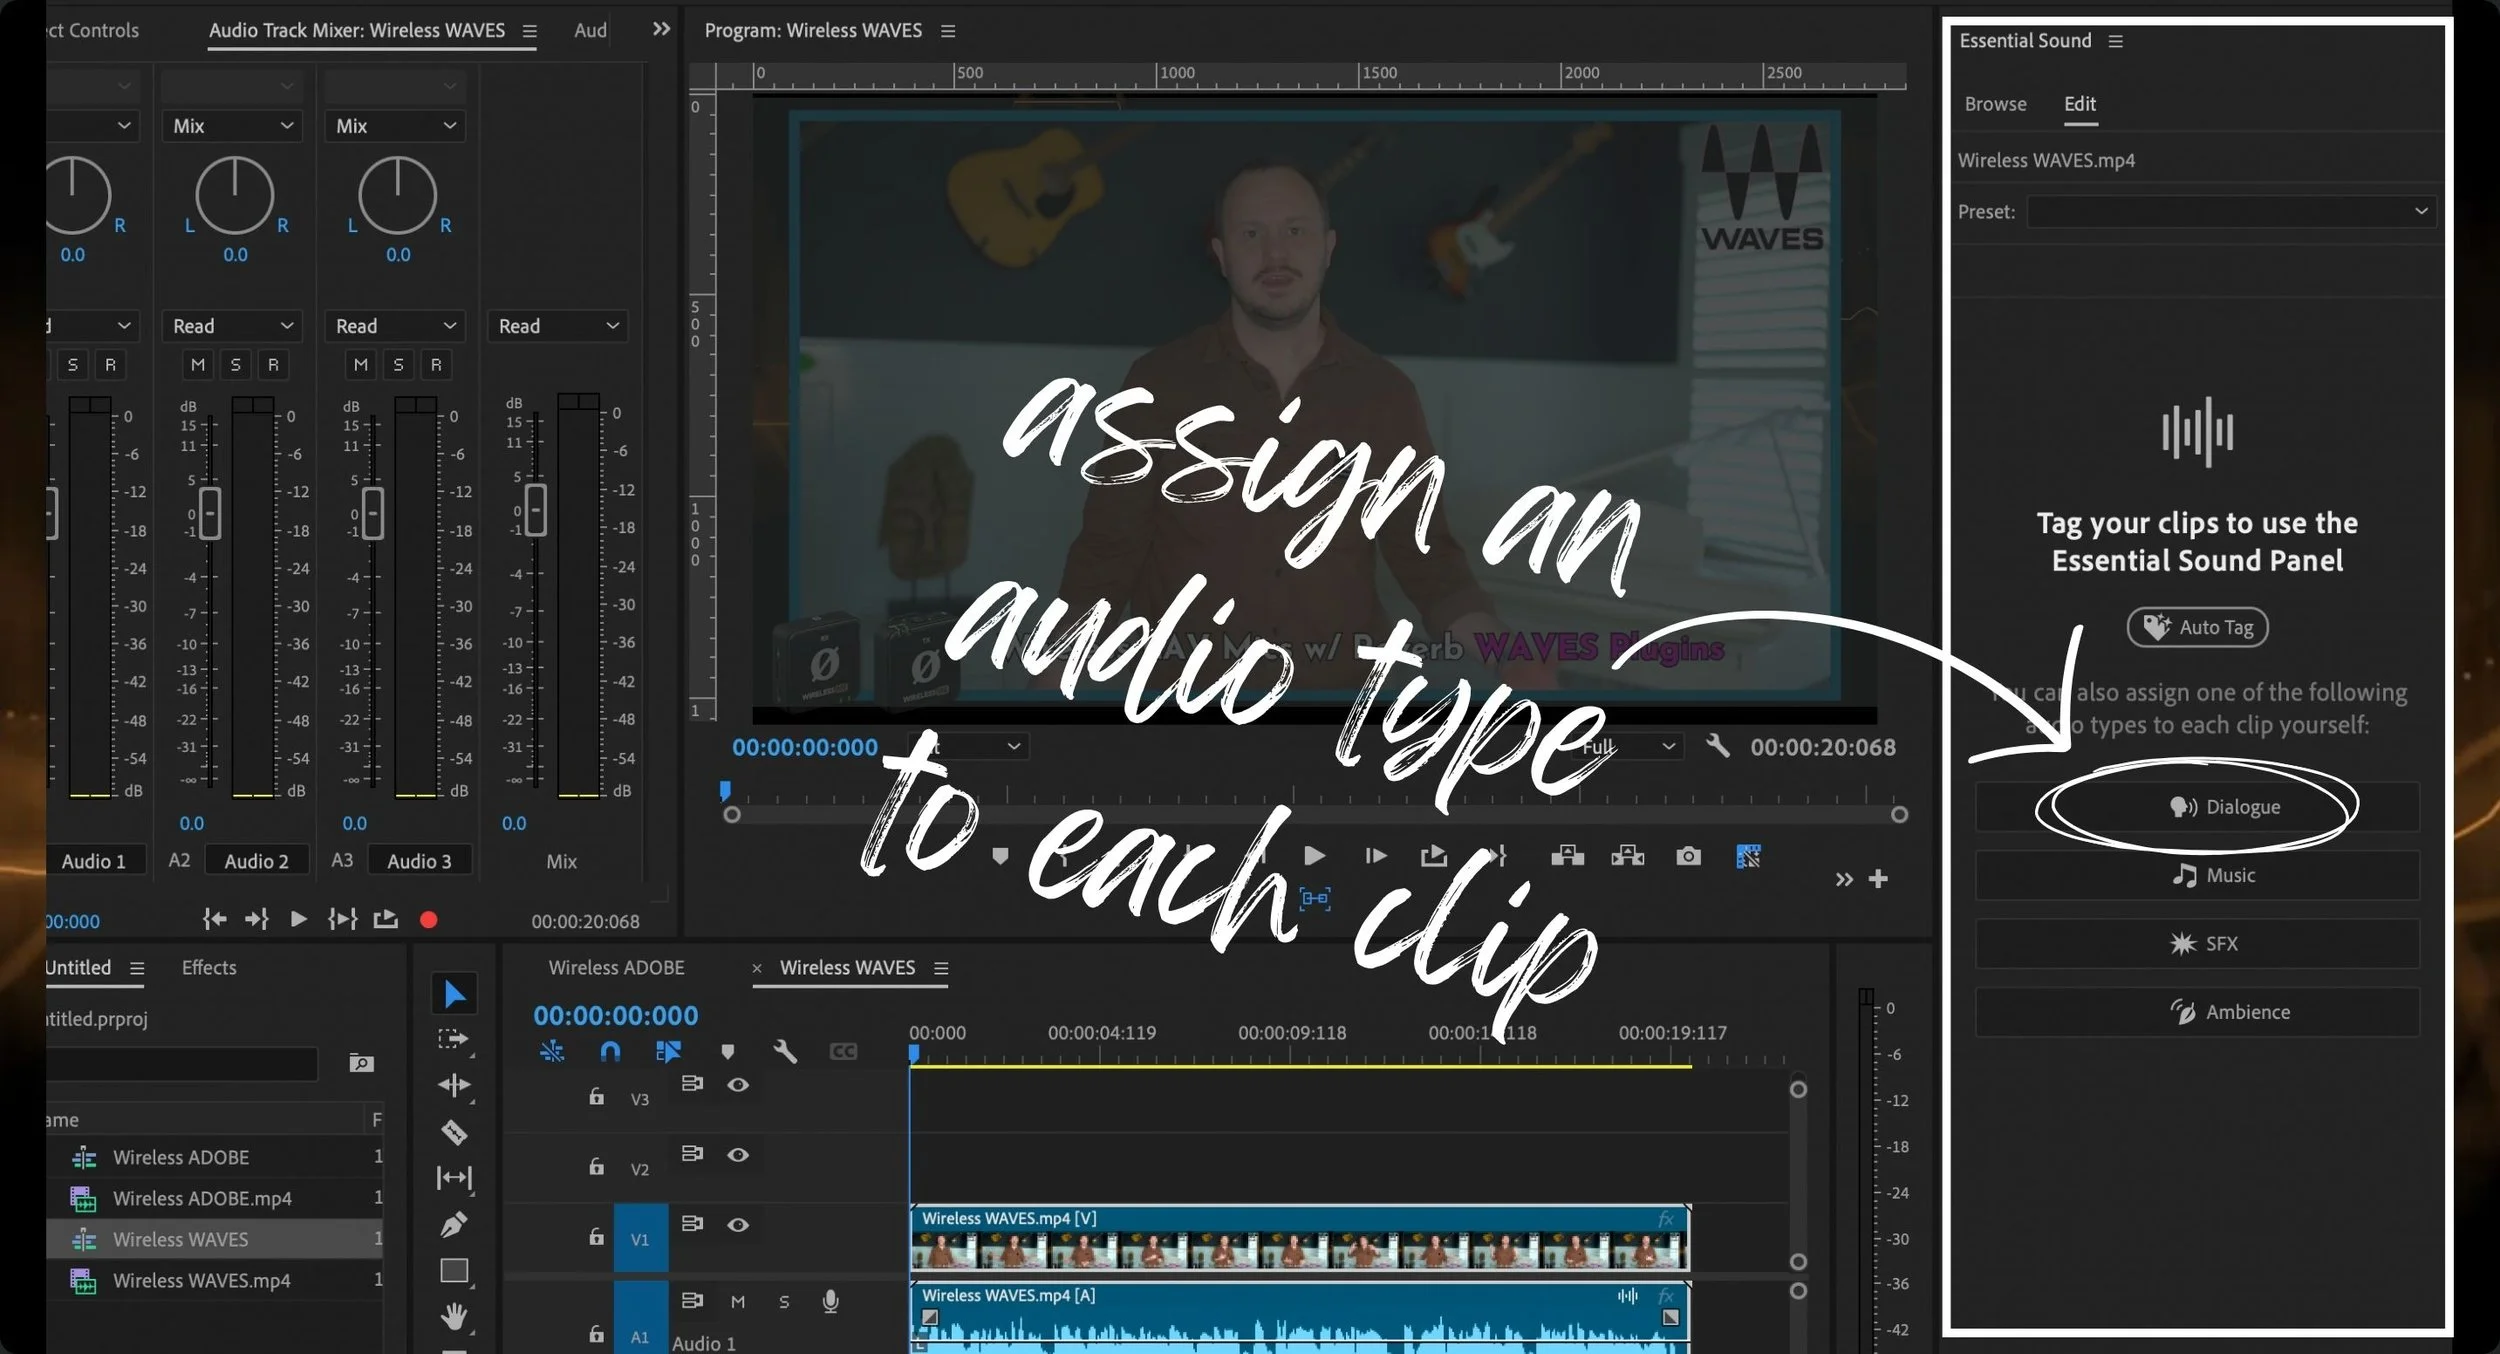Open timeline display settings wrench
Screen dimensions: 2500x1354
pyautogui.click(x=785, y=1051)
